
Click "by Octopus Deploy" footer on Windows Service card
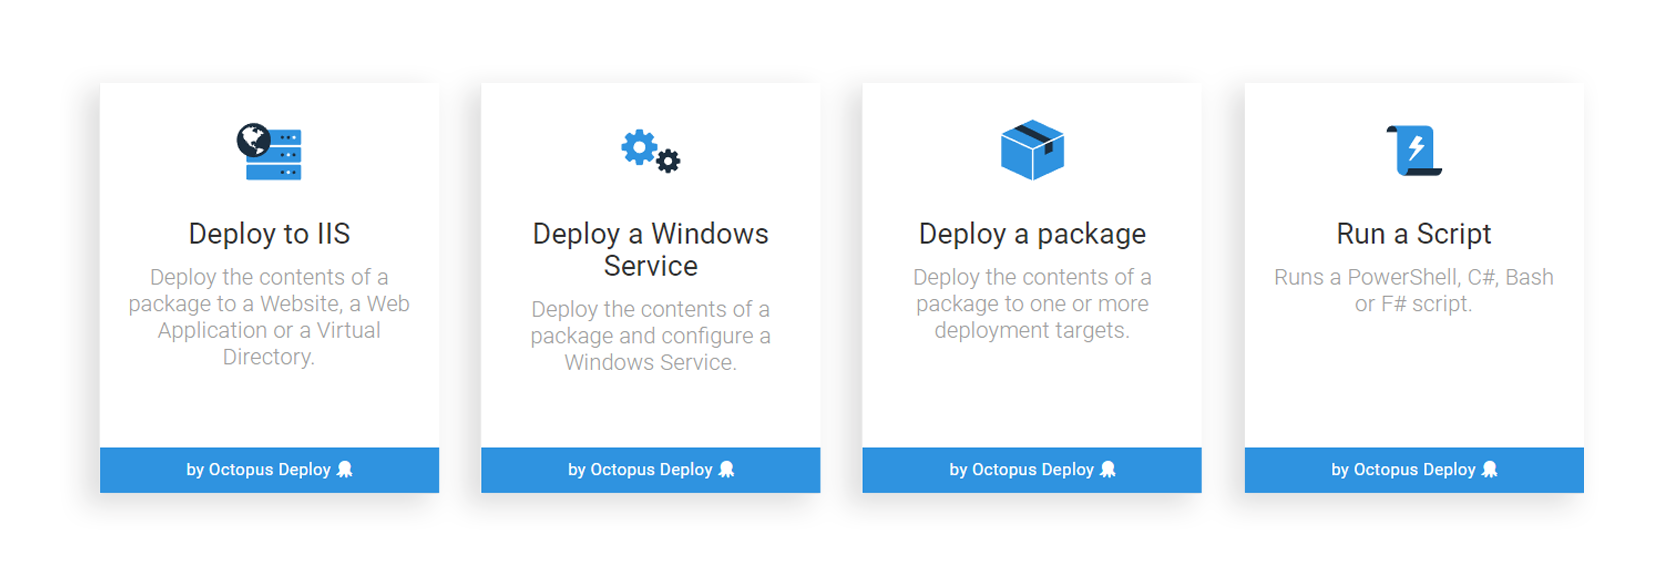coord(651,470)
